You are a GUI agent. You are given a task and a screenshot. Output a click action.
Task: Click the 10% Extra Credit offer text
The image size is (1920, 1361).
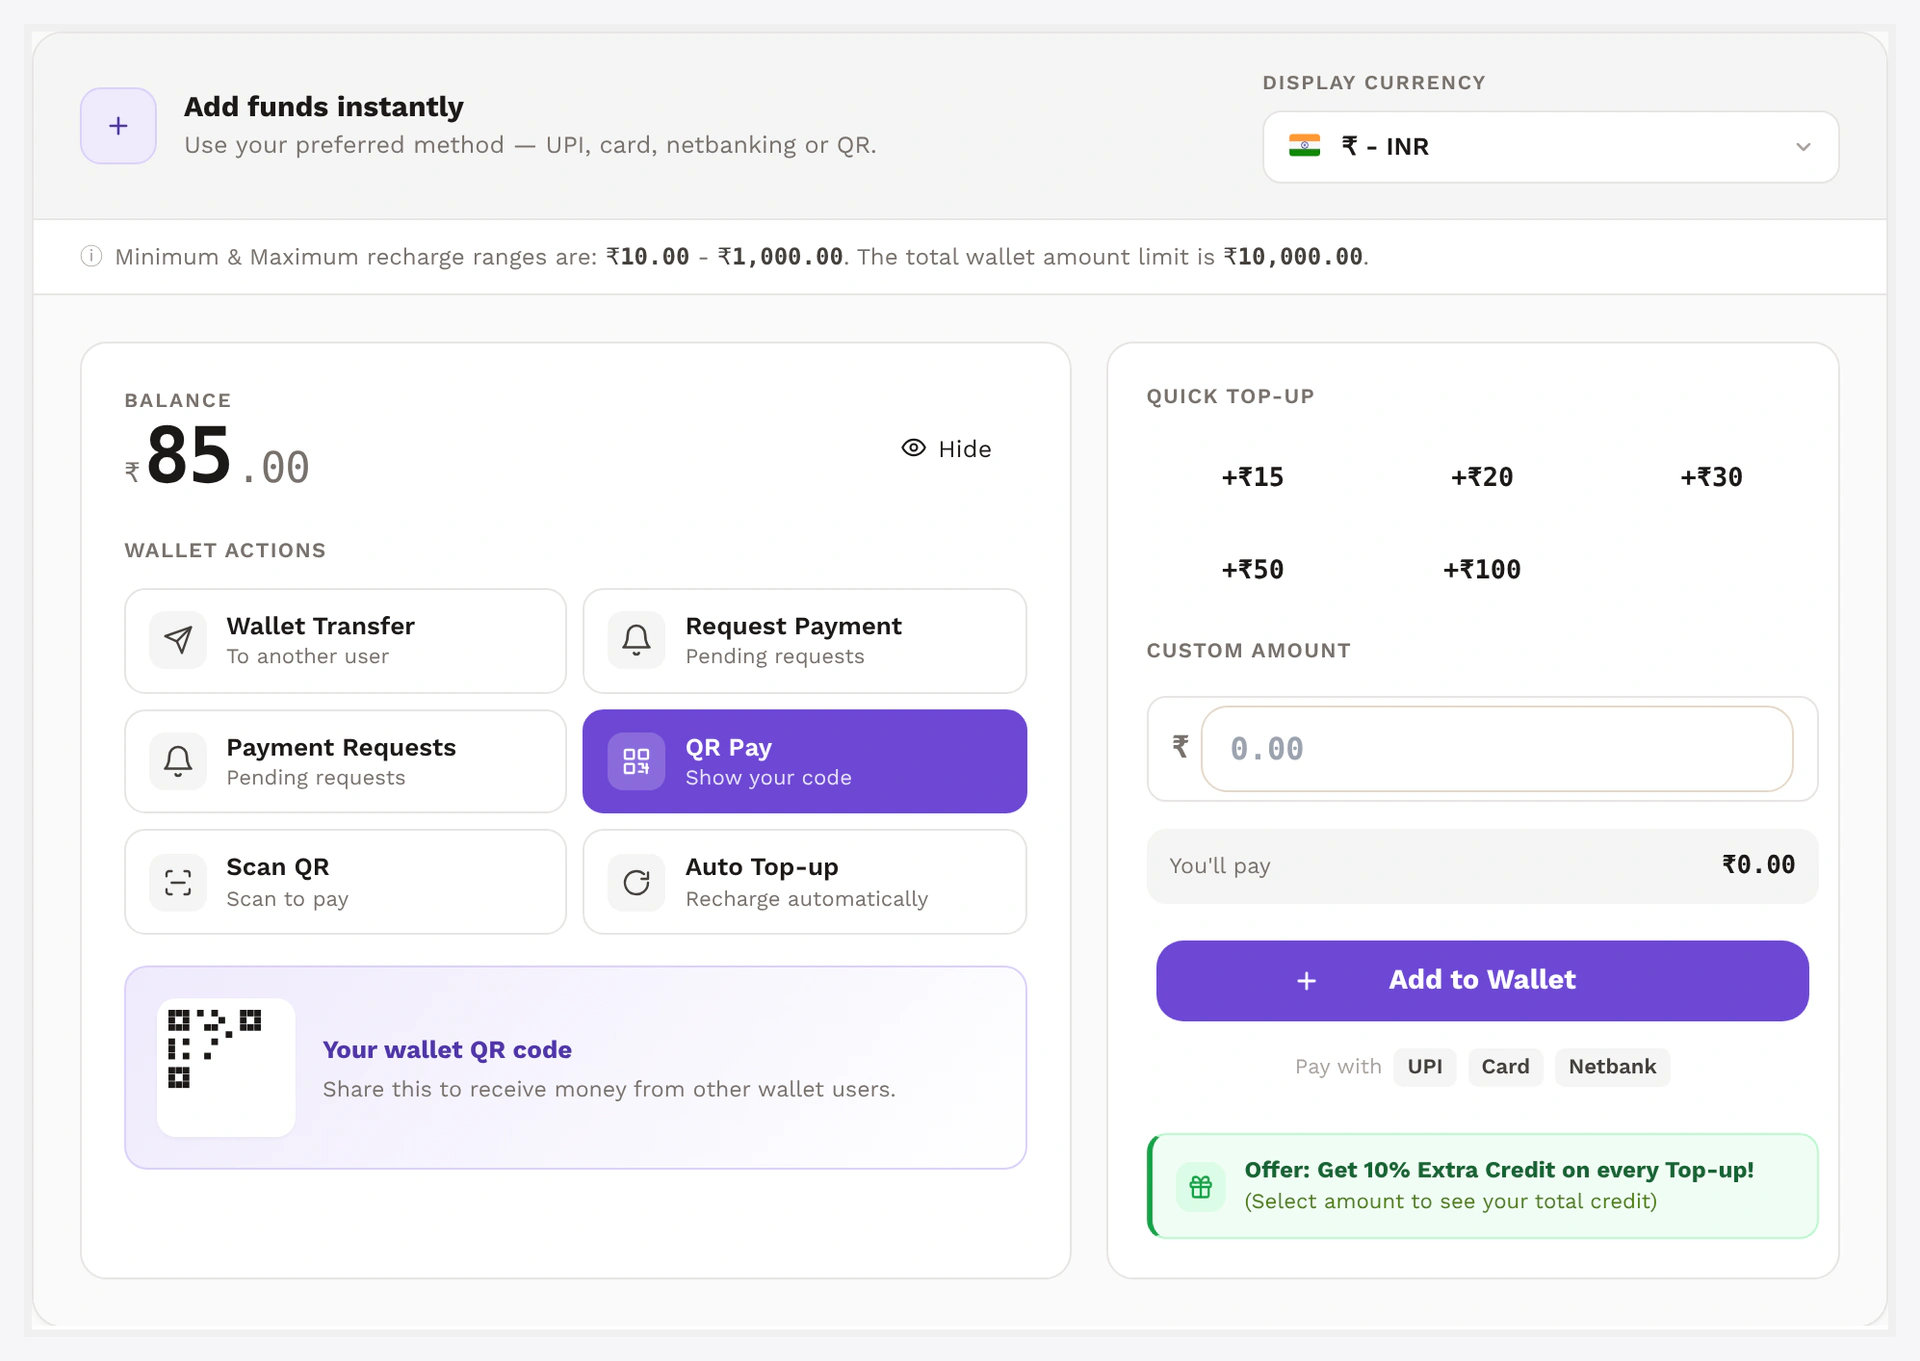tap(1499, 1170)
